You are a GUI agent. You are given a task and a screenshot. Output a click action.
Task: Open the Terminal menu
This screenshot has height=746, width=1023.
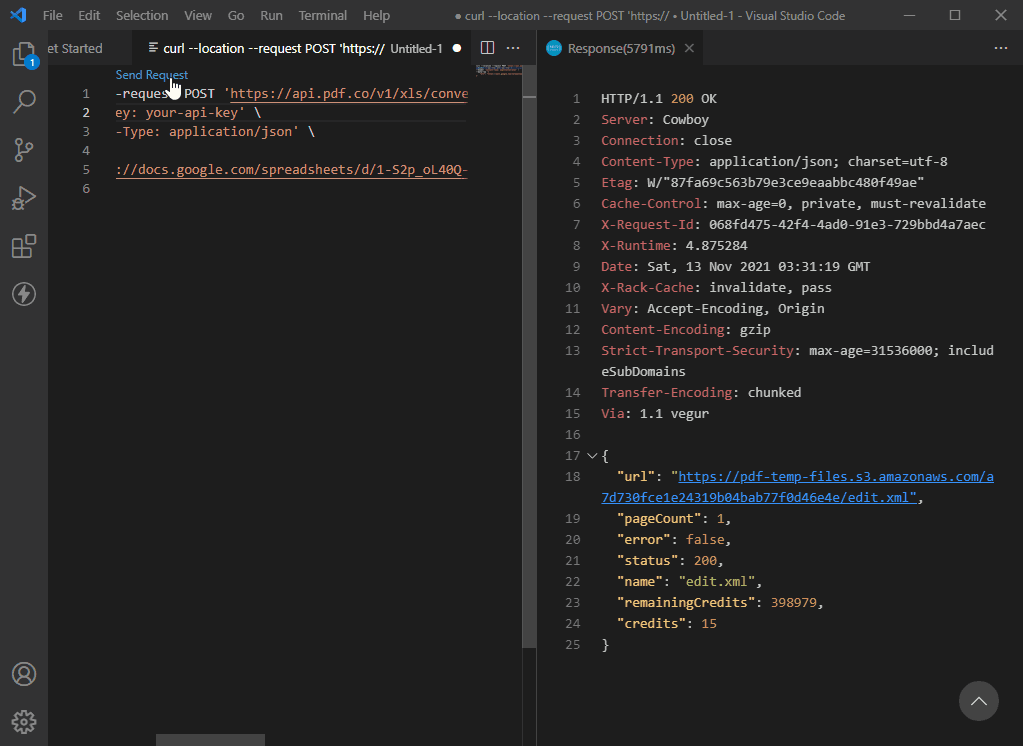coord(322,16)
